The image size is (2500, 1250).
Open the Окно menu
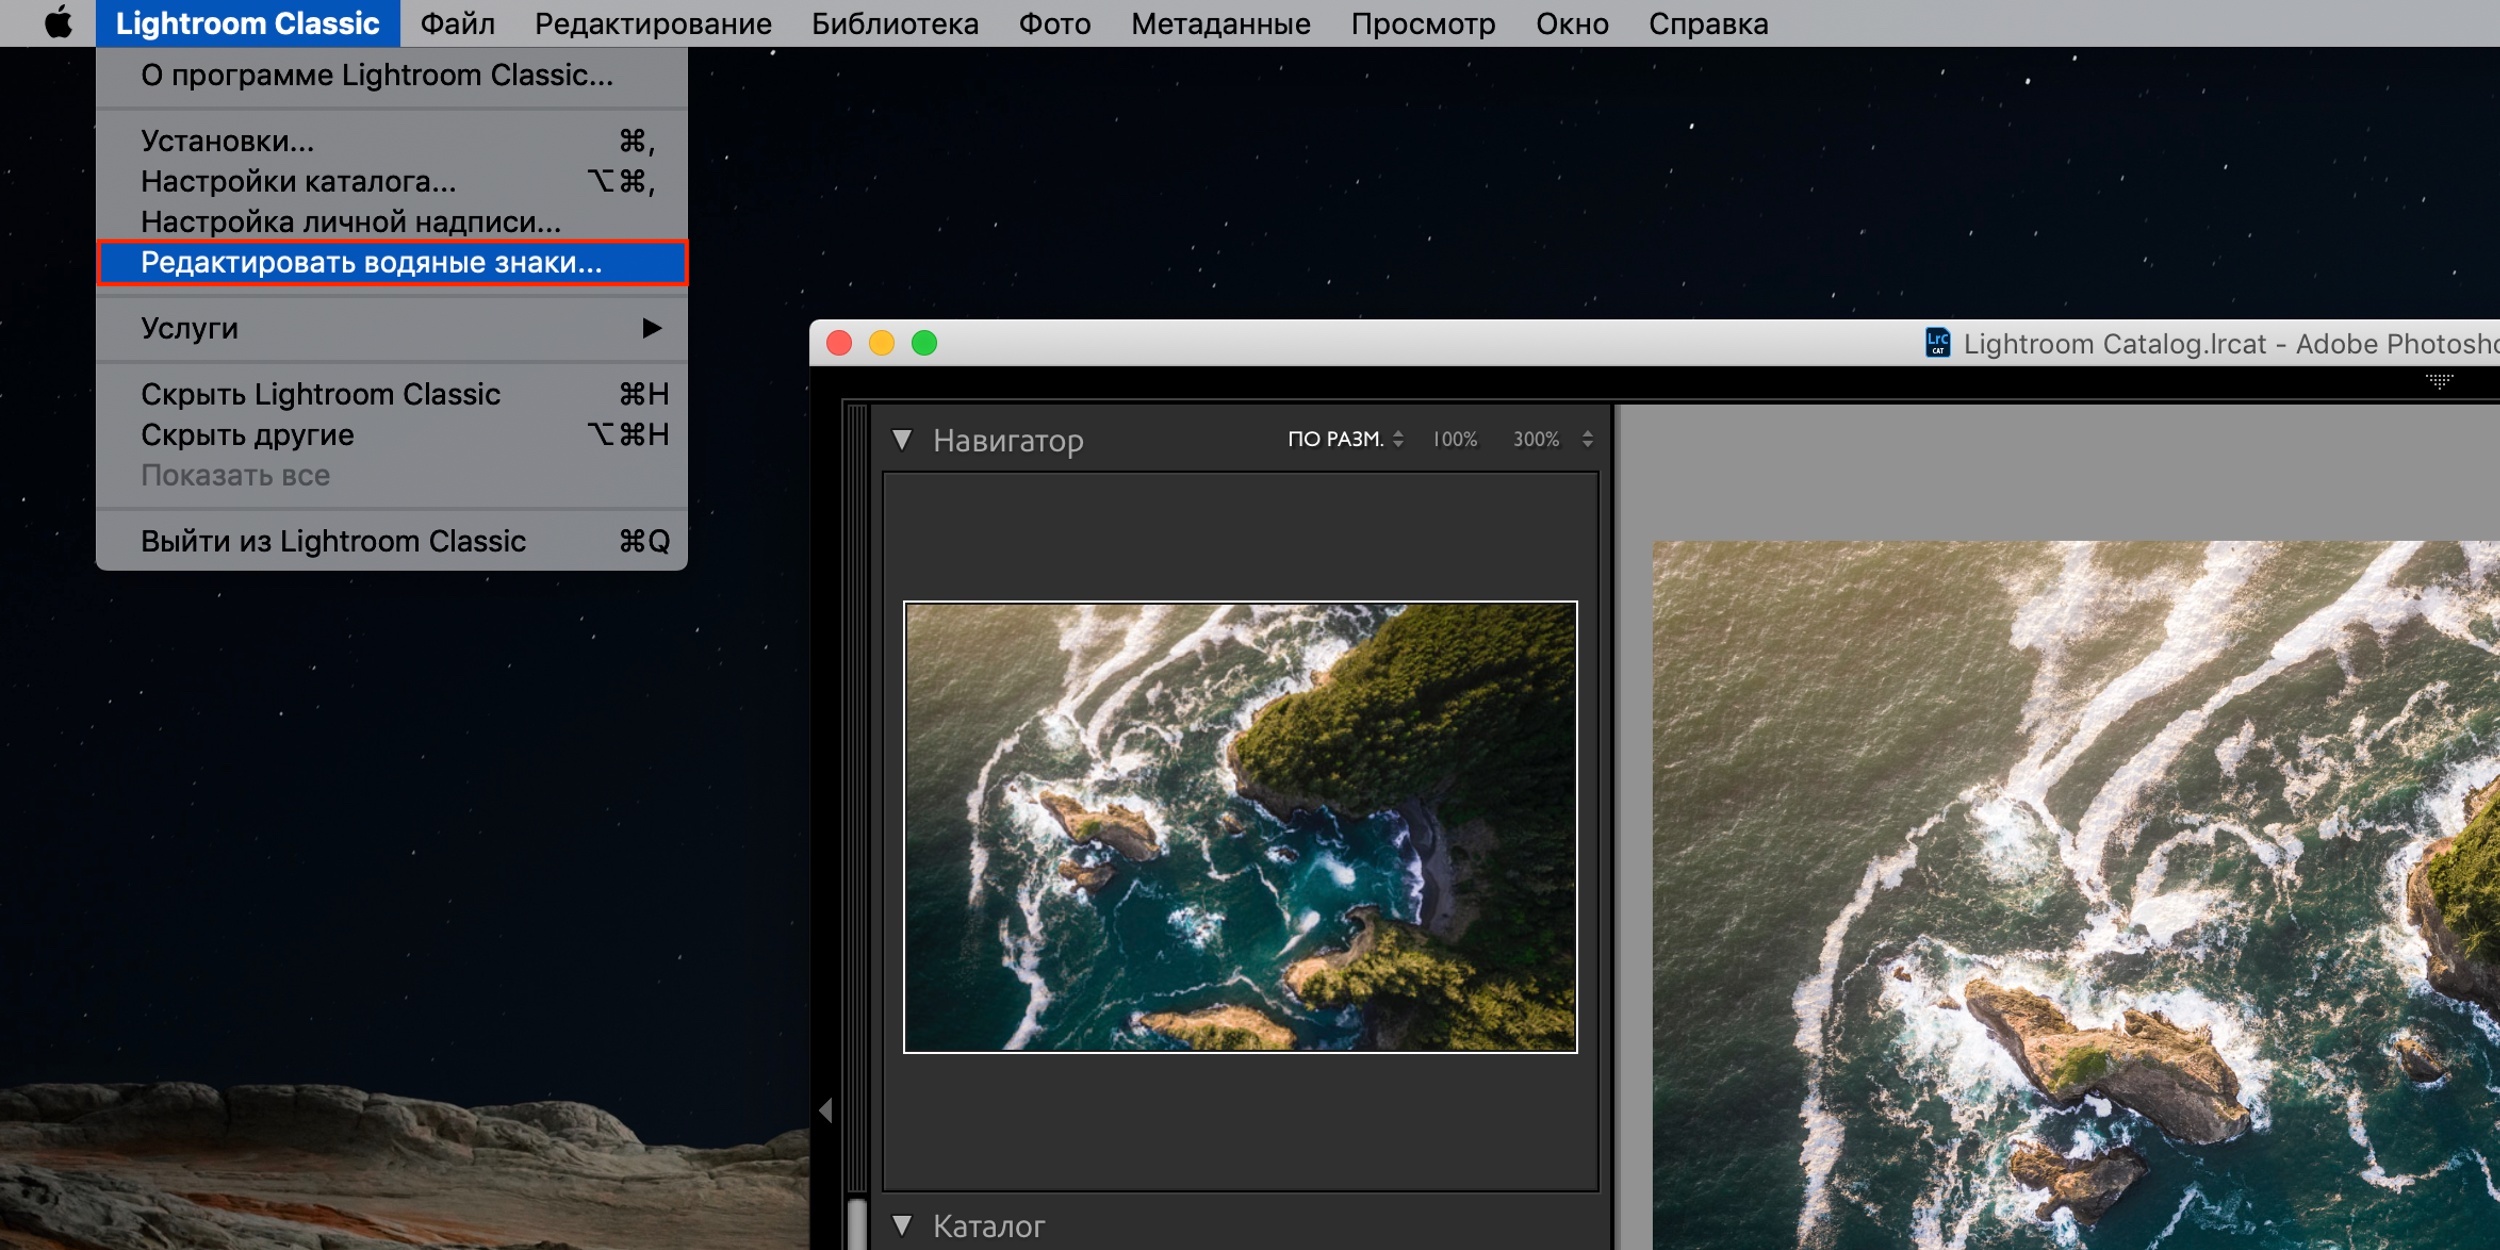pyautogui.click(x=1572, y=23)
